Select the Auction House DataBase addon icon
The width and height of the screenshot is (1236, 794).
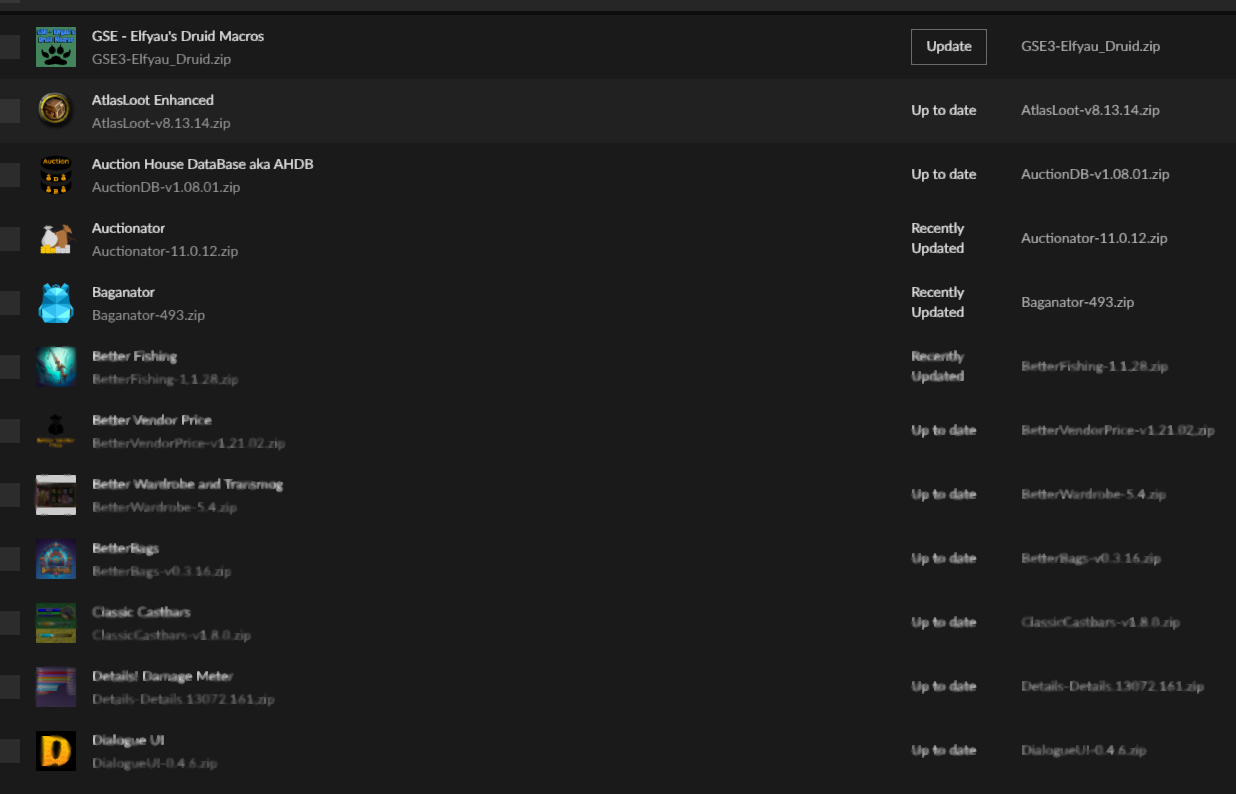pos(56,175)
